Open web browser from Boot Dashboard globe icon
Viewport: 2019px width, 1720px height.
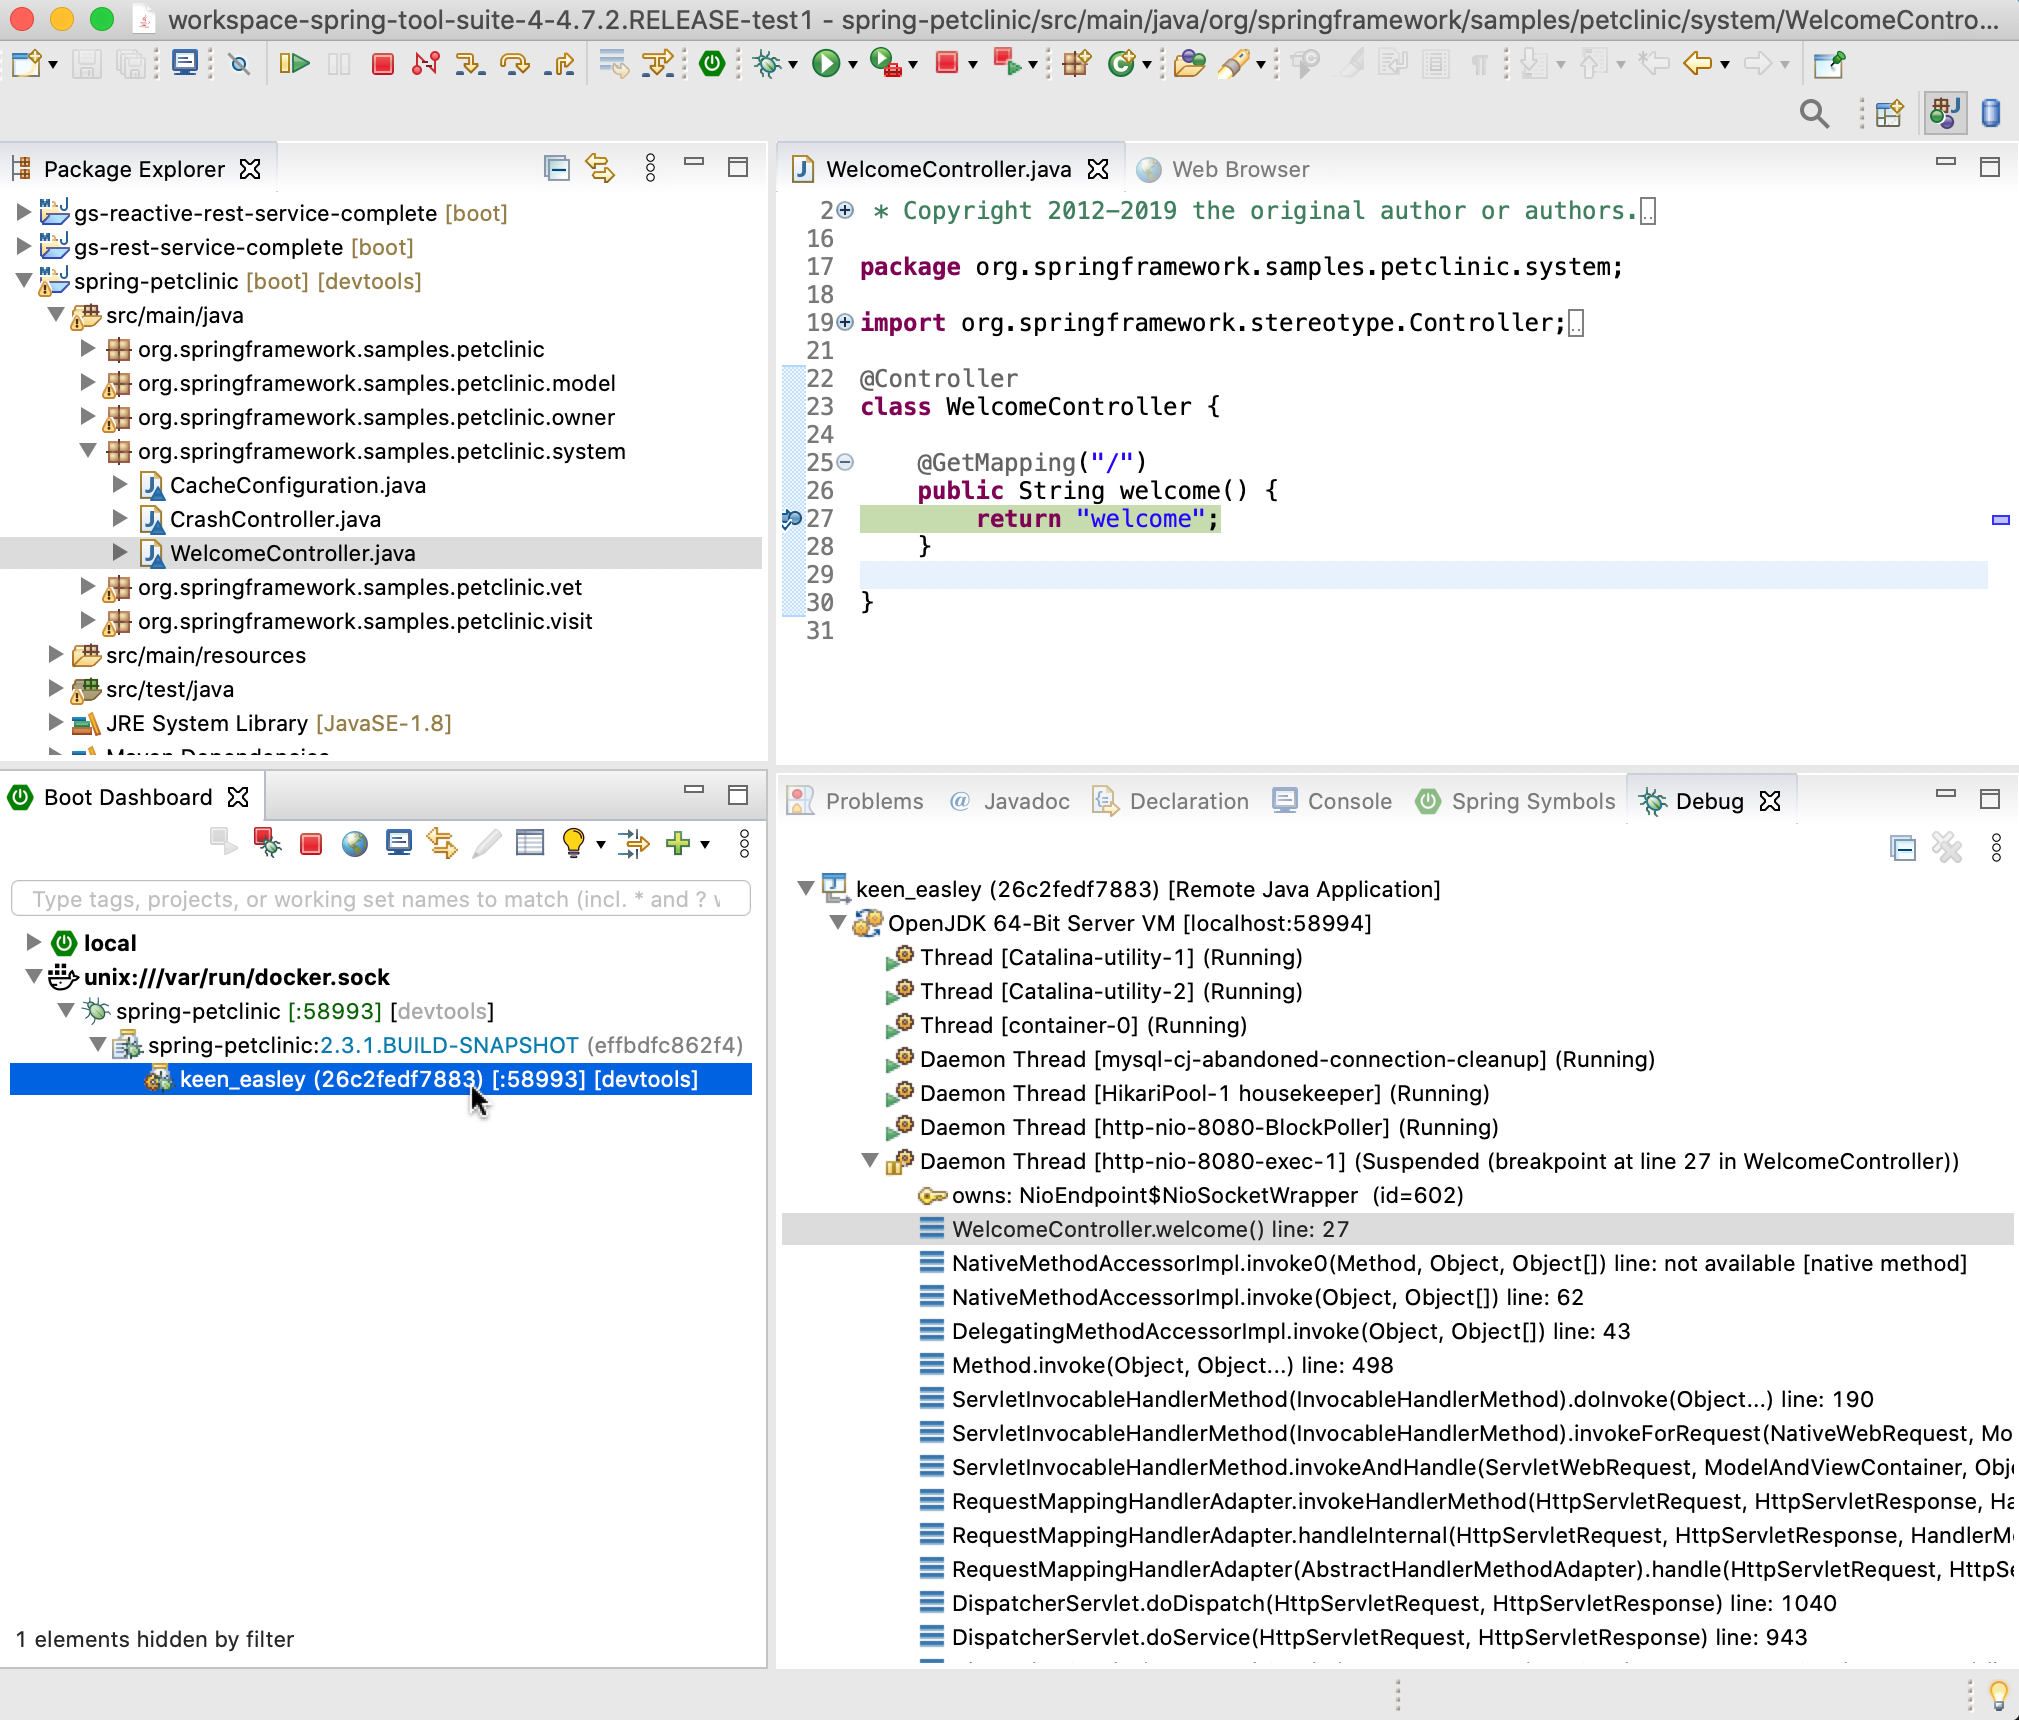click(354, 844)
